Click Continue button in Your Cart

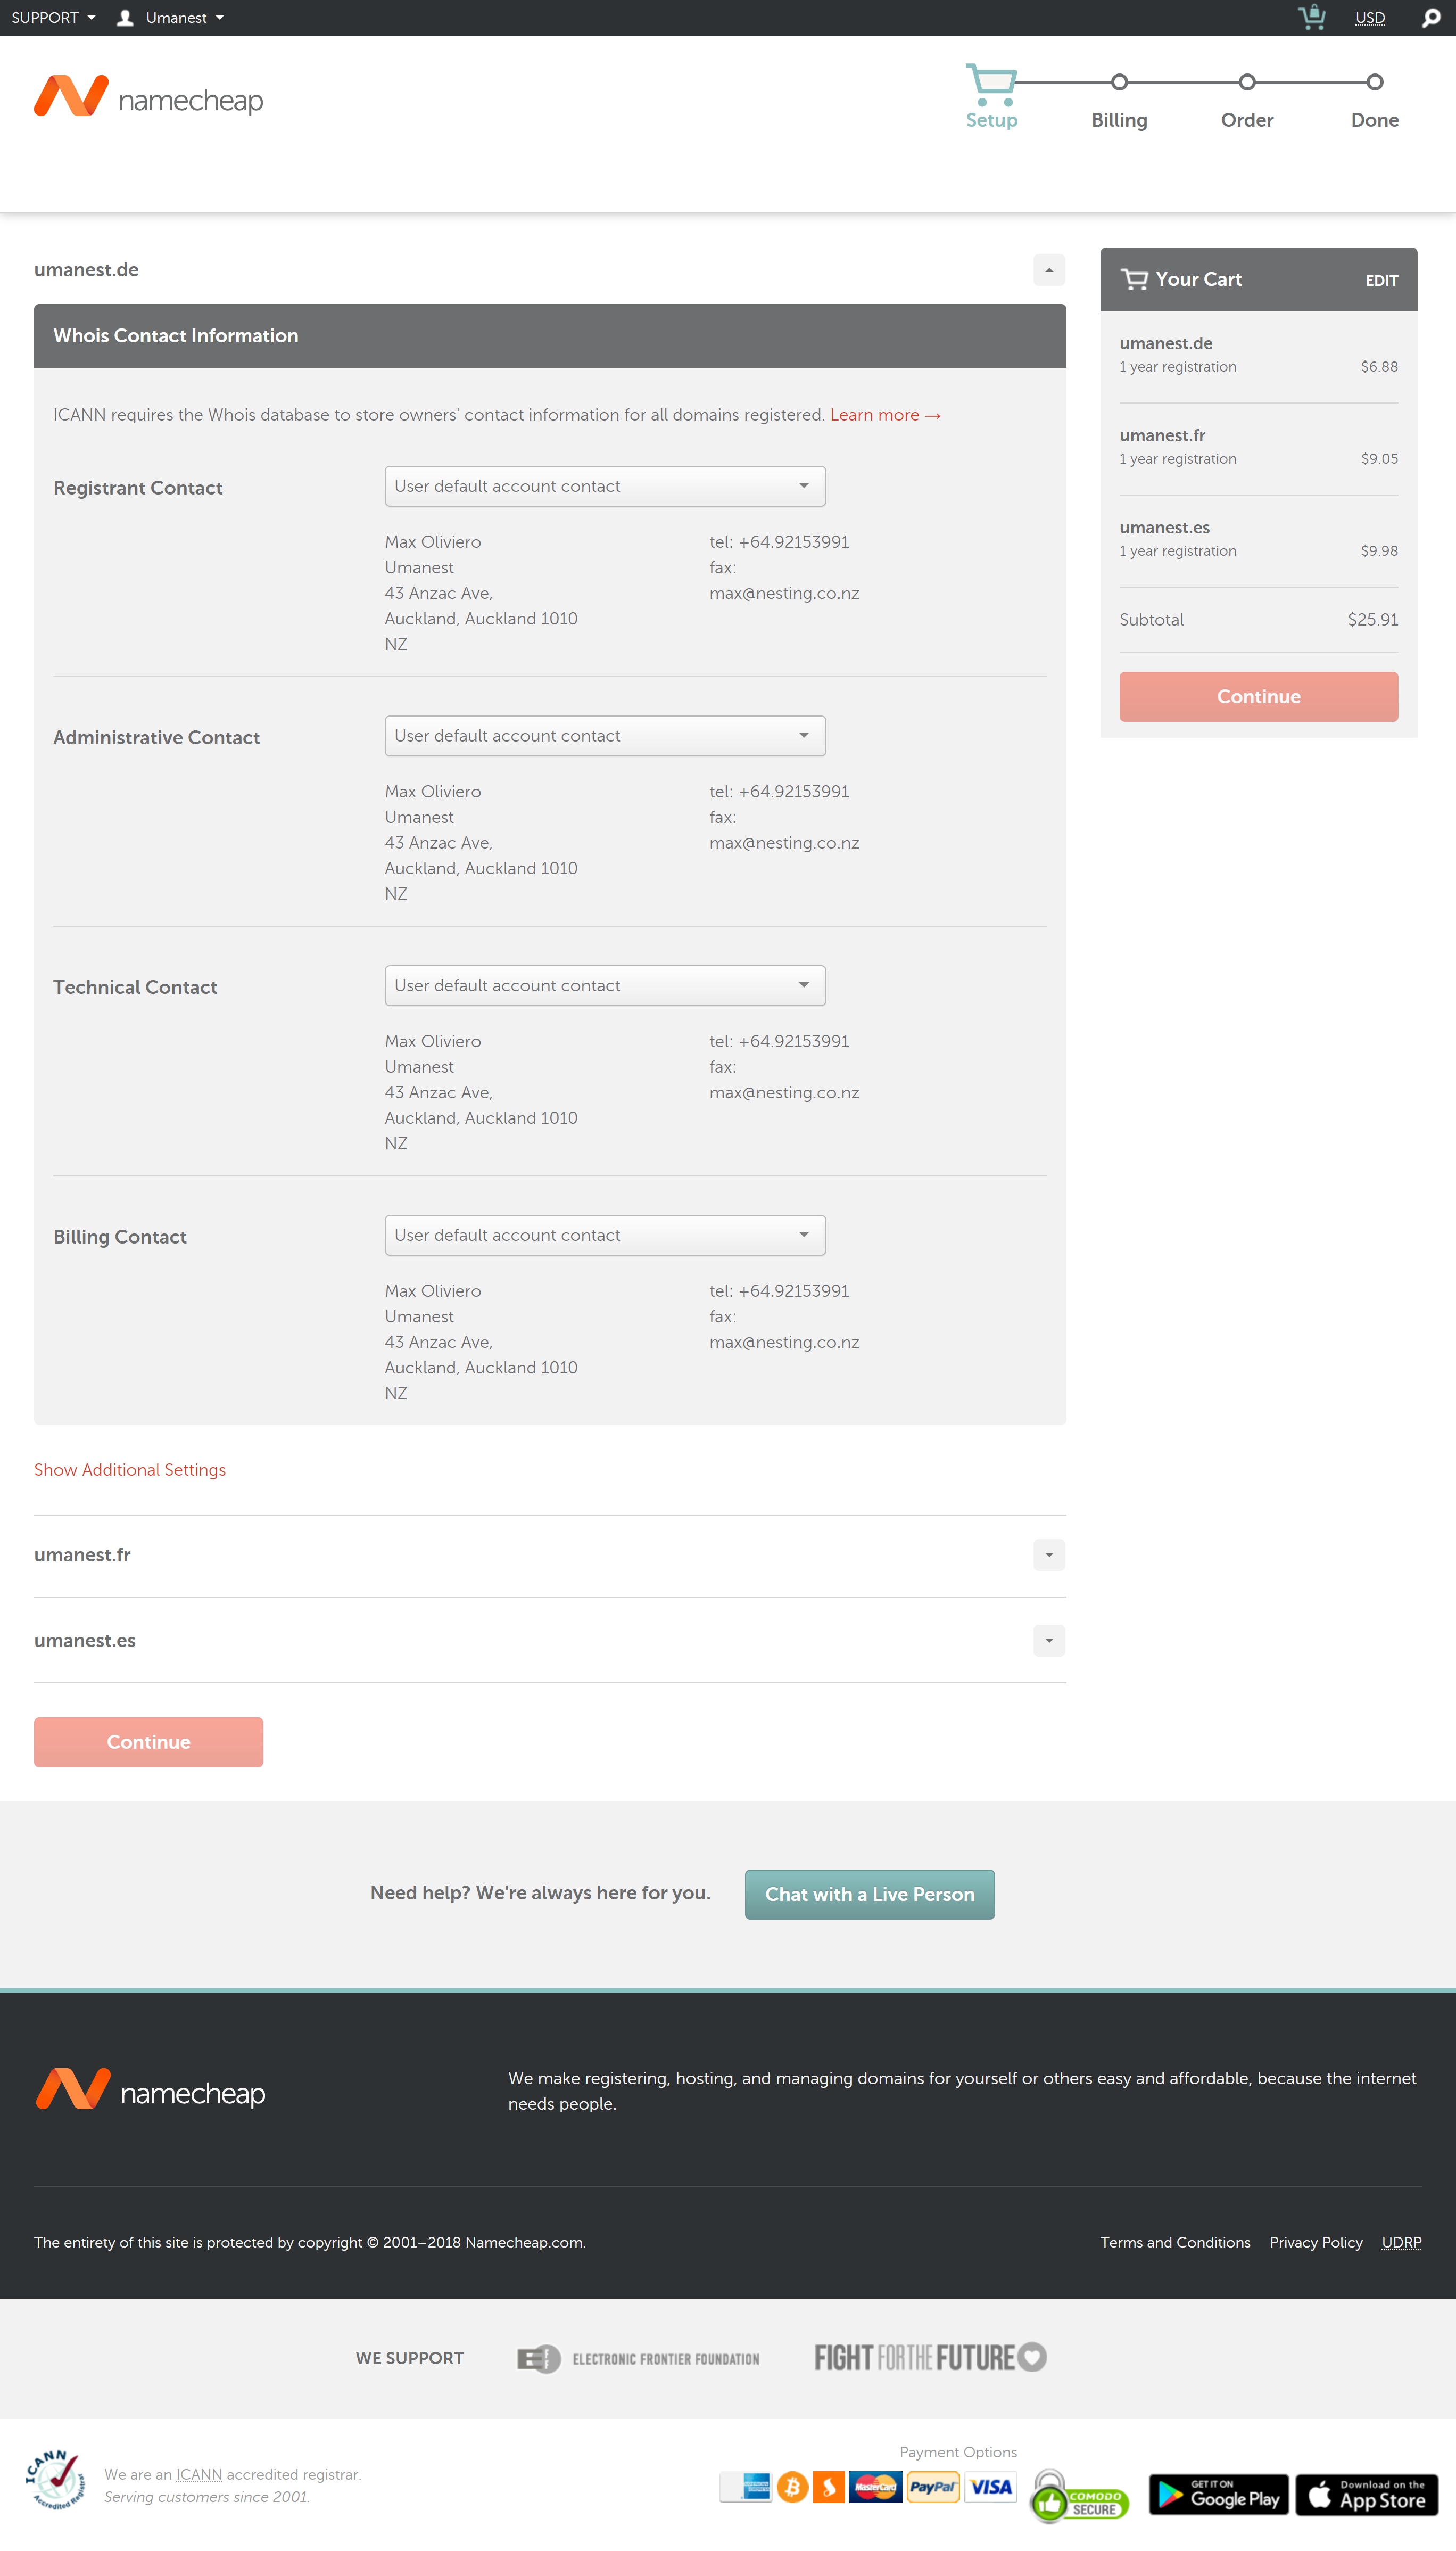pyautogui.click(x=1258, y=696)
